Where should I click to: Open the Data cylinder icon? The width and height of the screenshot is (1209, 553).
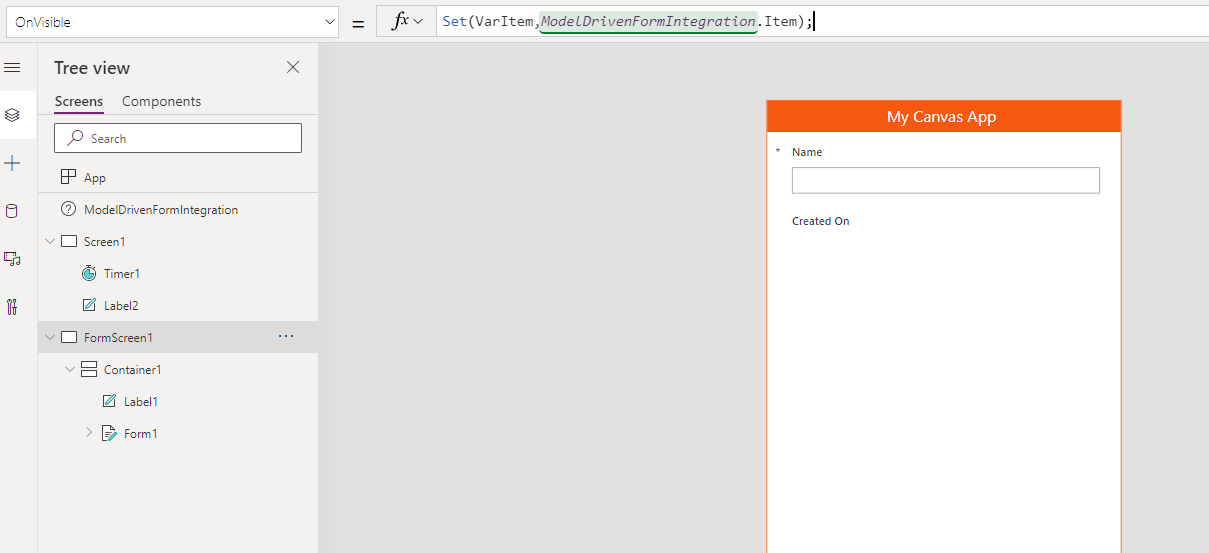click(12, 211)
